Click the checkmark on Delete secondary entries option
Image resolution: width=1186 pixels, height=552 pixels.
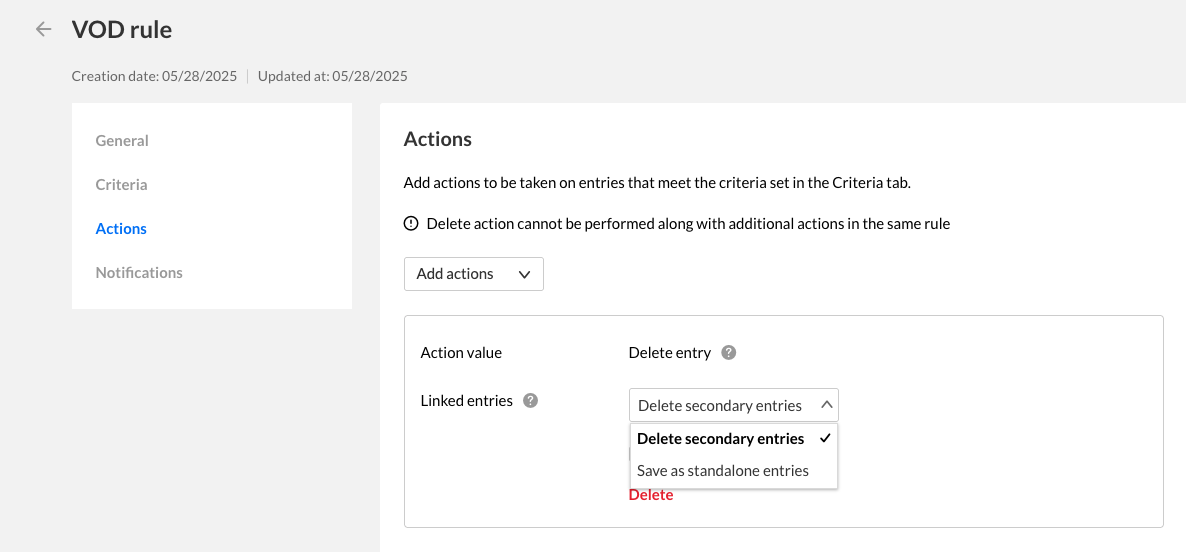point(825,438)
